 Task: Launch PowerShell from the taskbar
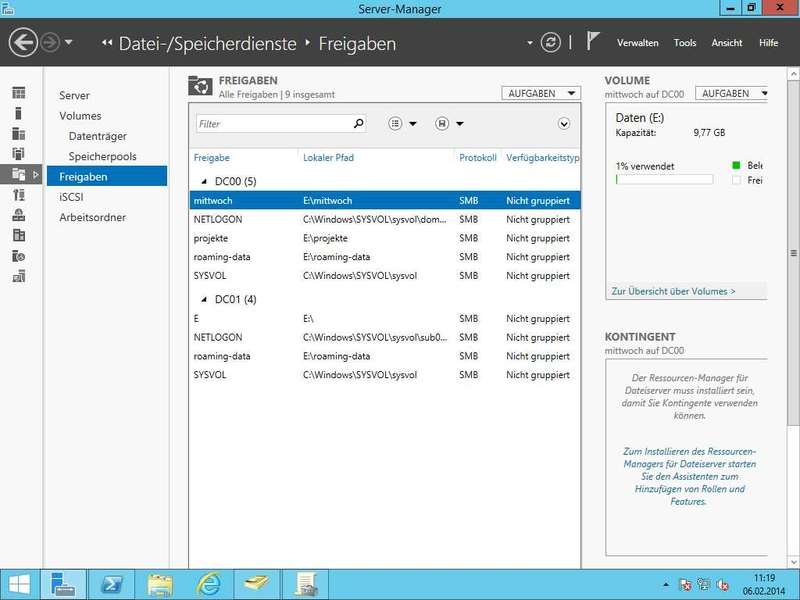click(112, 584)
